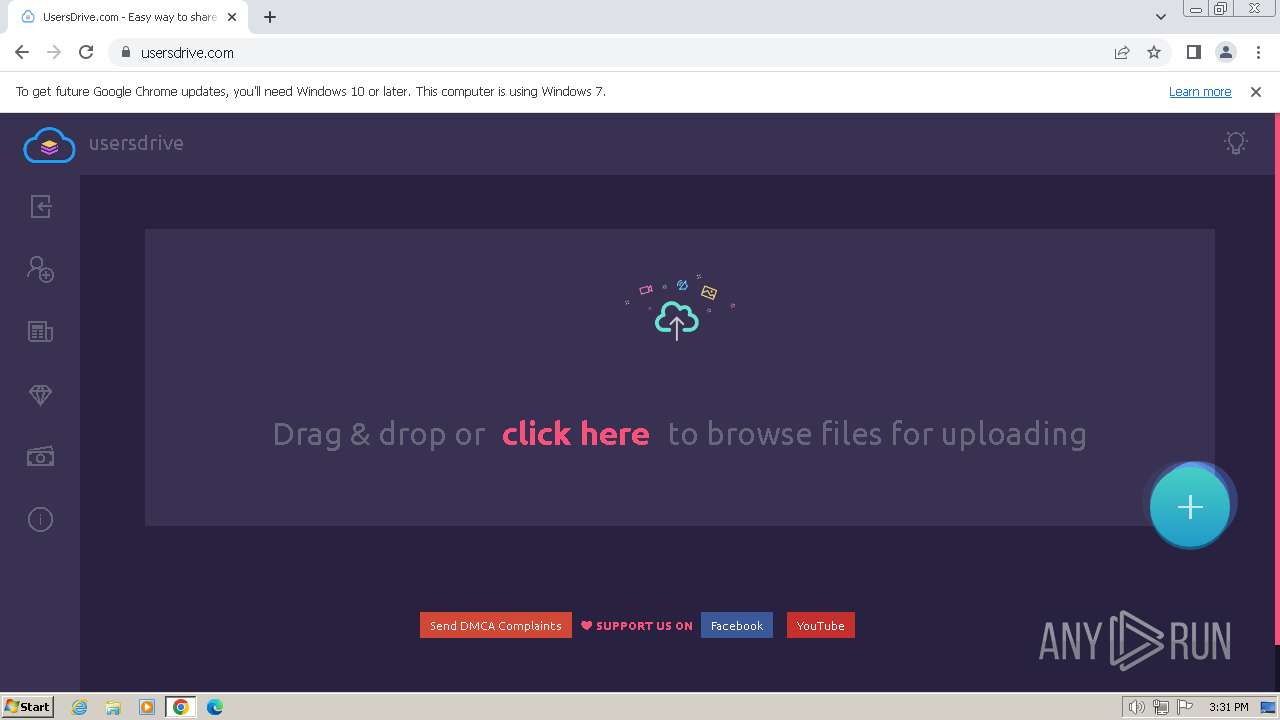Click the taskbar clock 3:31 PM

point(1228,707)
